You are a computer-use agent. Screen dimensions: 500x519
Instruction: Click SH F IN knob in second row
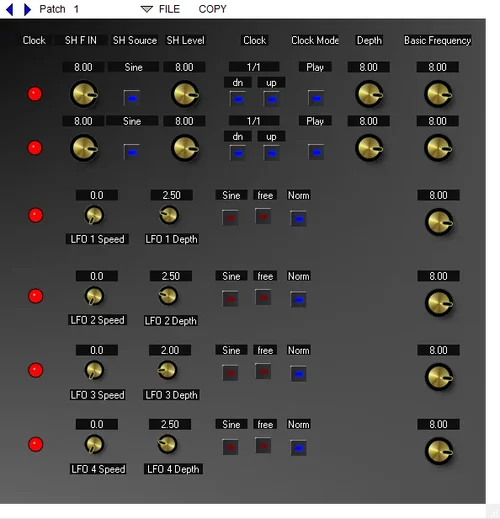click(x=84, y=148)
